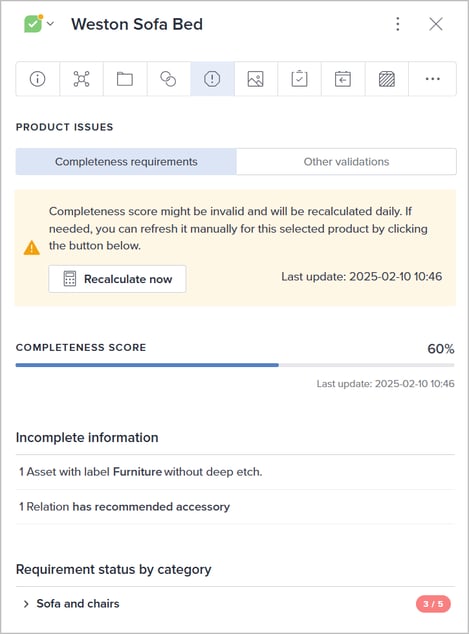Image resolution: width=469 pixels, height=634 pixels.
Task: Open the Furniture asset without deep etch issue
Action: click(x=141, y=472)
